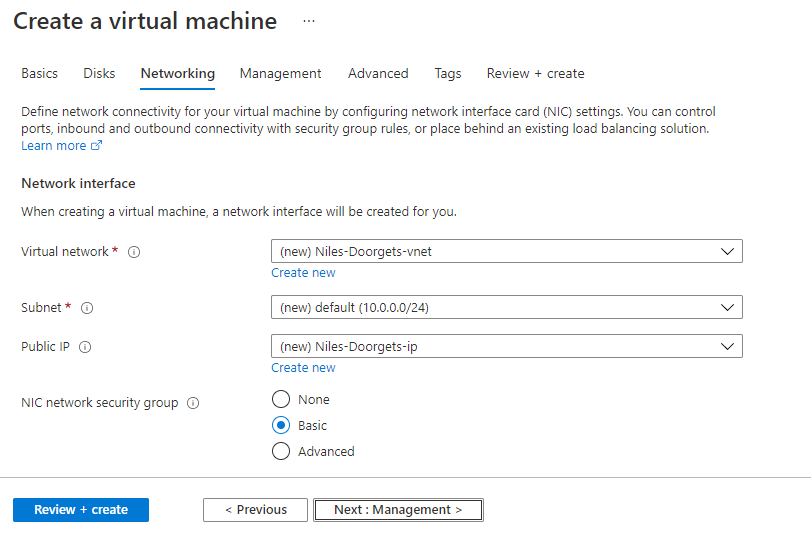
Task: Click info icon beside Subnet label
Action: [x=87, y=308]
